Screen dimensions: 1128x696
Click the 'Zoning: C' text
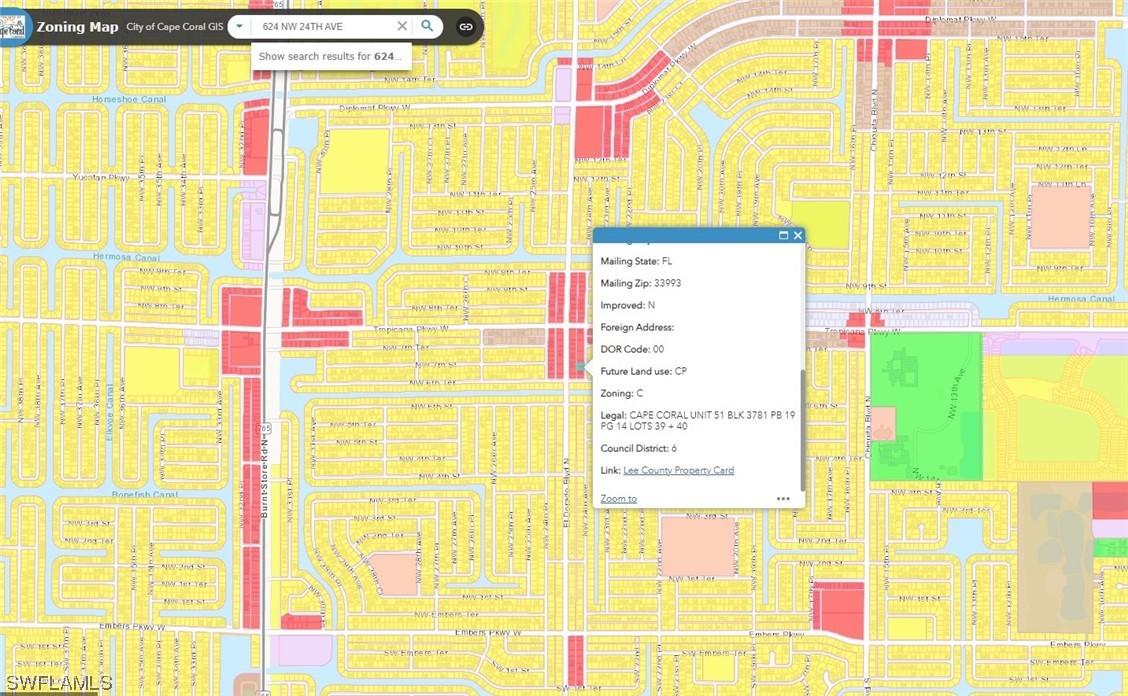tap(622, 393)
